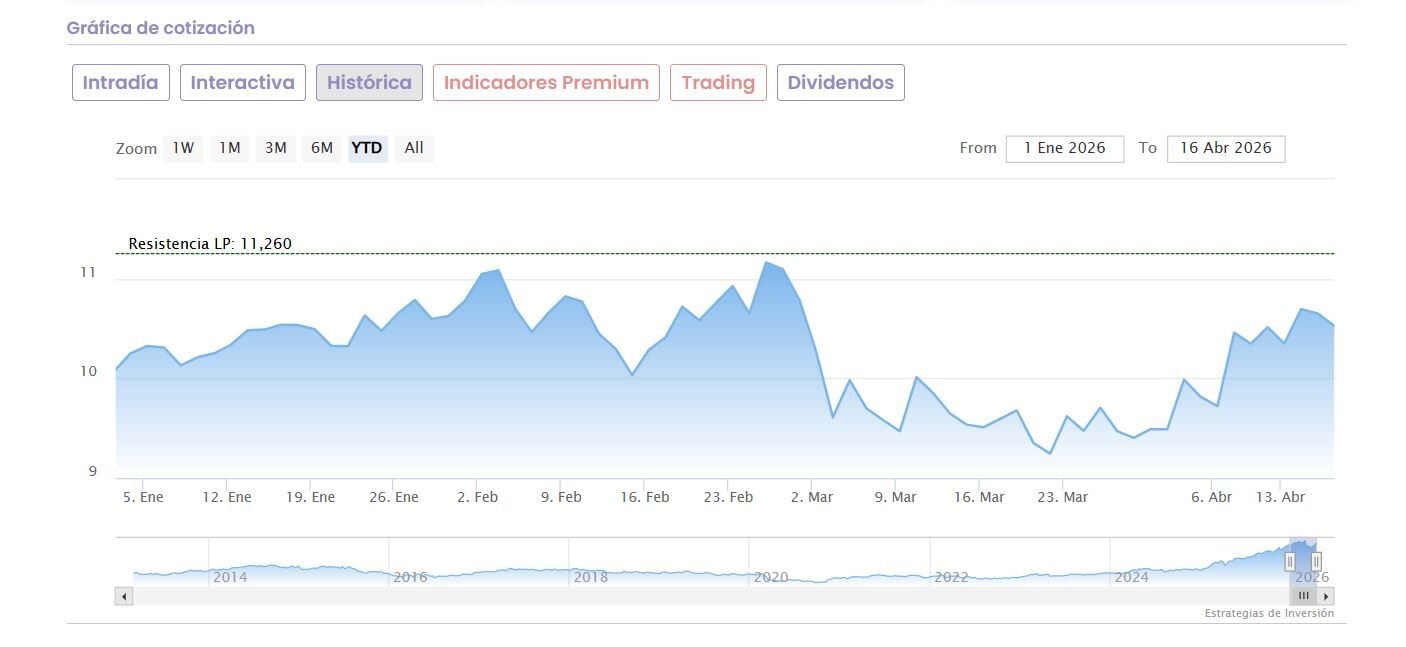Viewport: 1406px width, 647px height.
Task: Open Indicadores Premium tab
Action: 546,83
